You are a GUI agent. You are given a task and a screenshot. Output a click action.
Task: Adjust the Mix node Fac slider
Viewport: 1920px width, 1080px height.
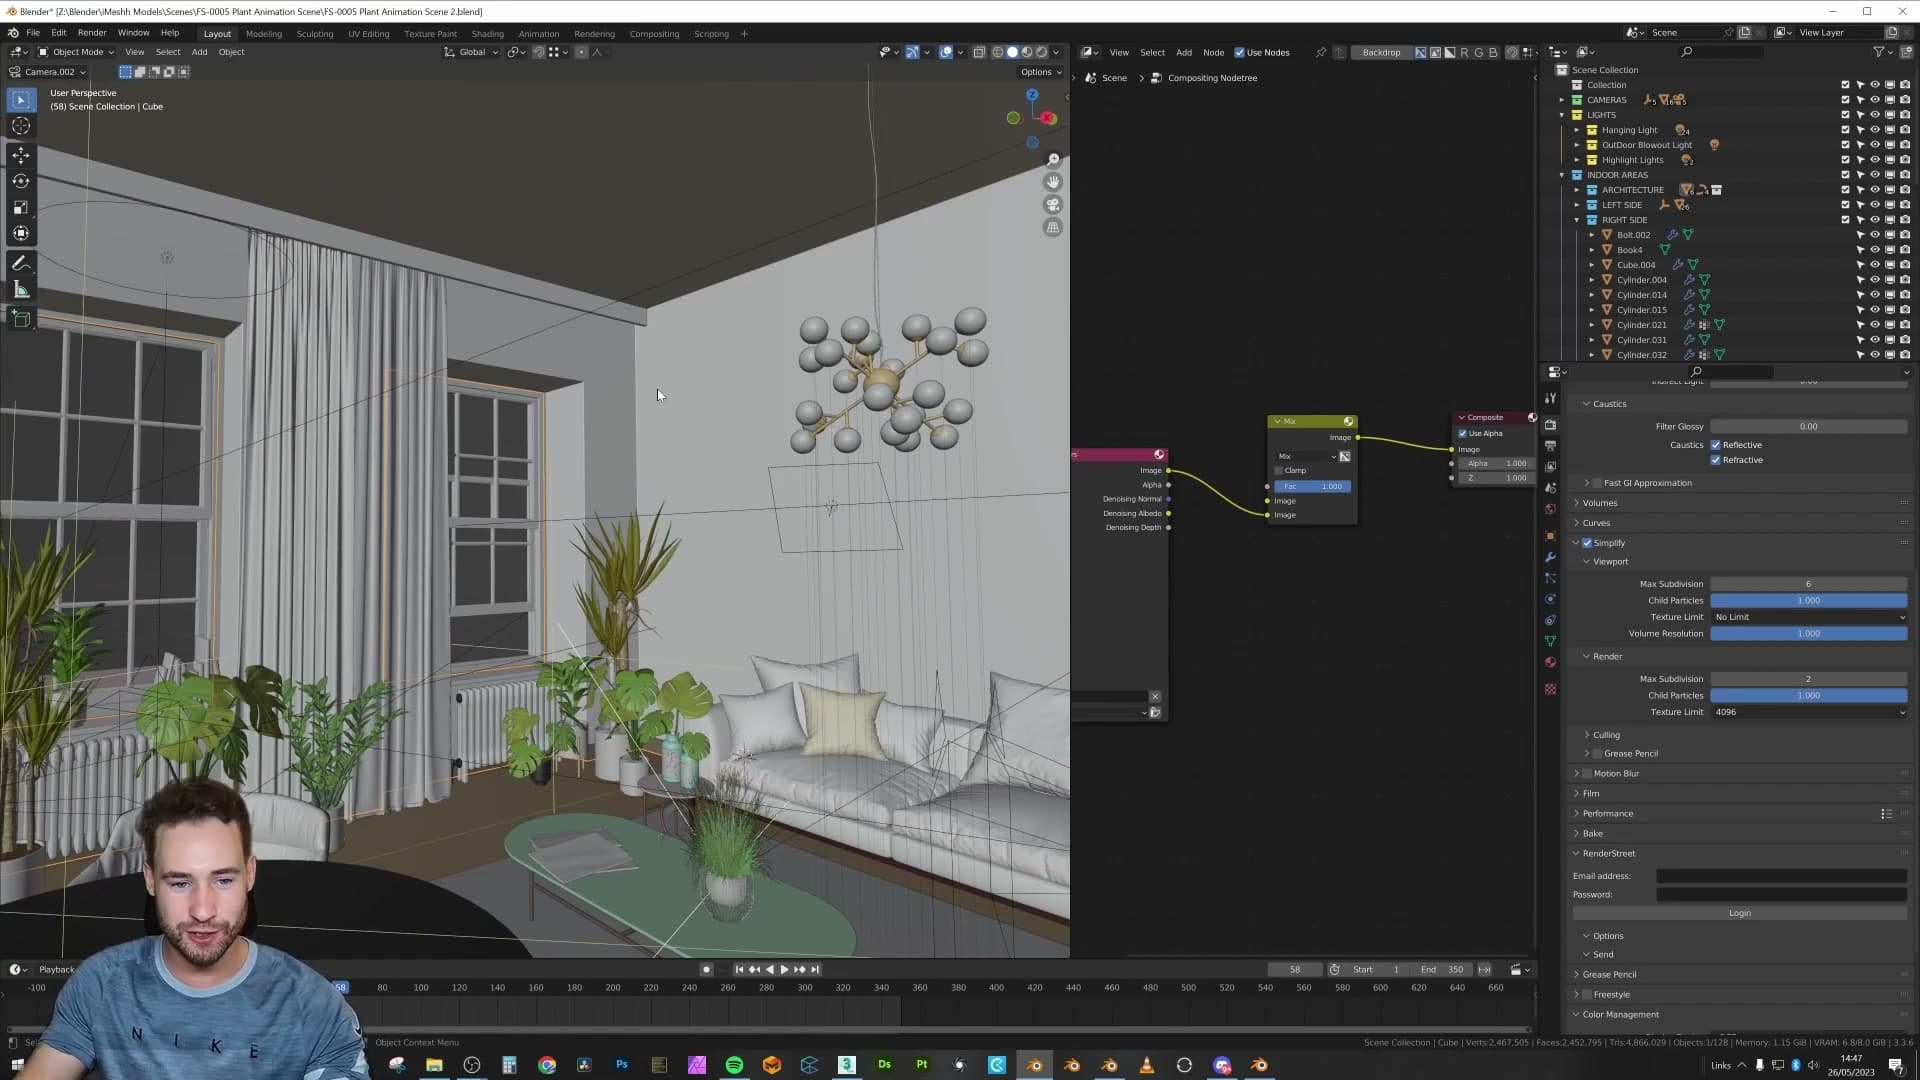tap(1312, 487)
